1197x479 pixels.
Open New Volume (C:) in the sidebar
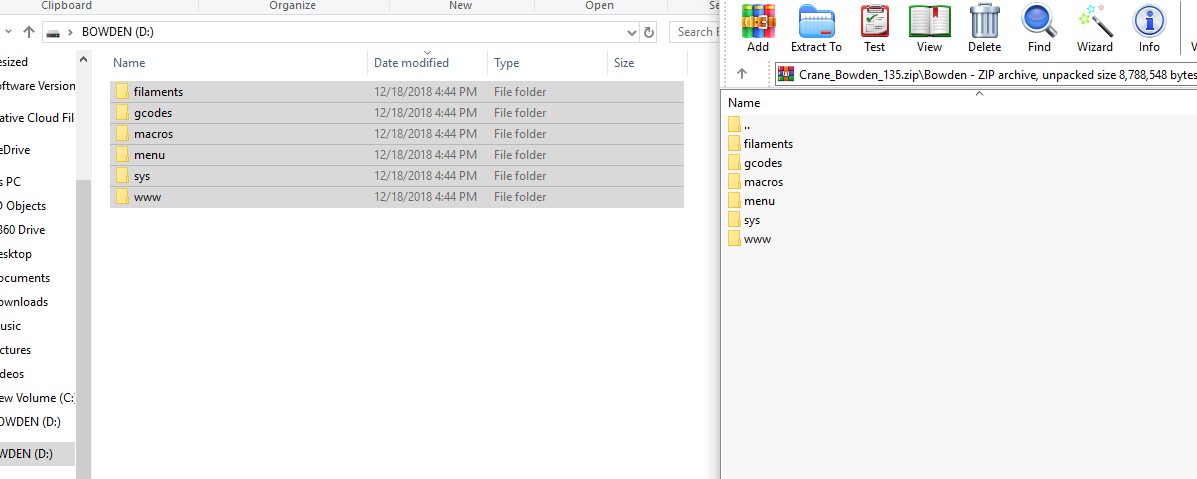pyautogui.click(x=37, y=398)
